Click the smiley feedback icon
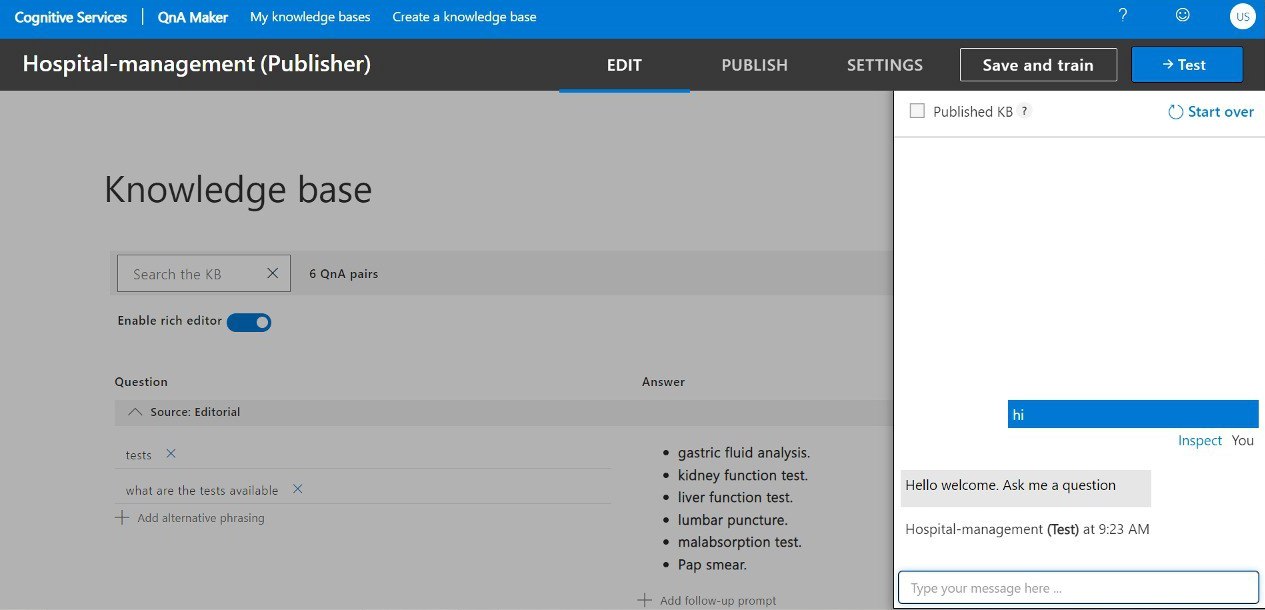Viewport: 1265px width, 610px height. click(x=1183, y=15)
